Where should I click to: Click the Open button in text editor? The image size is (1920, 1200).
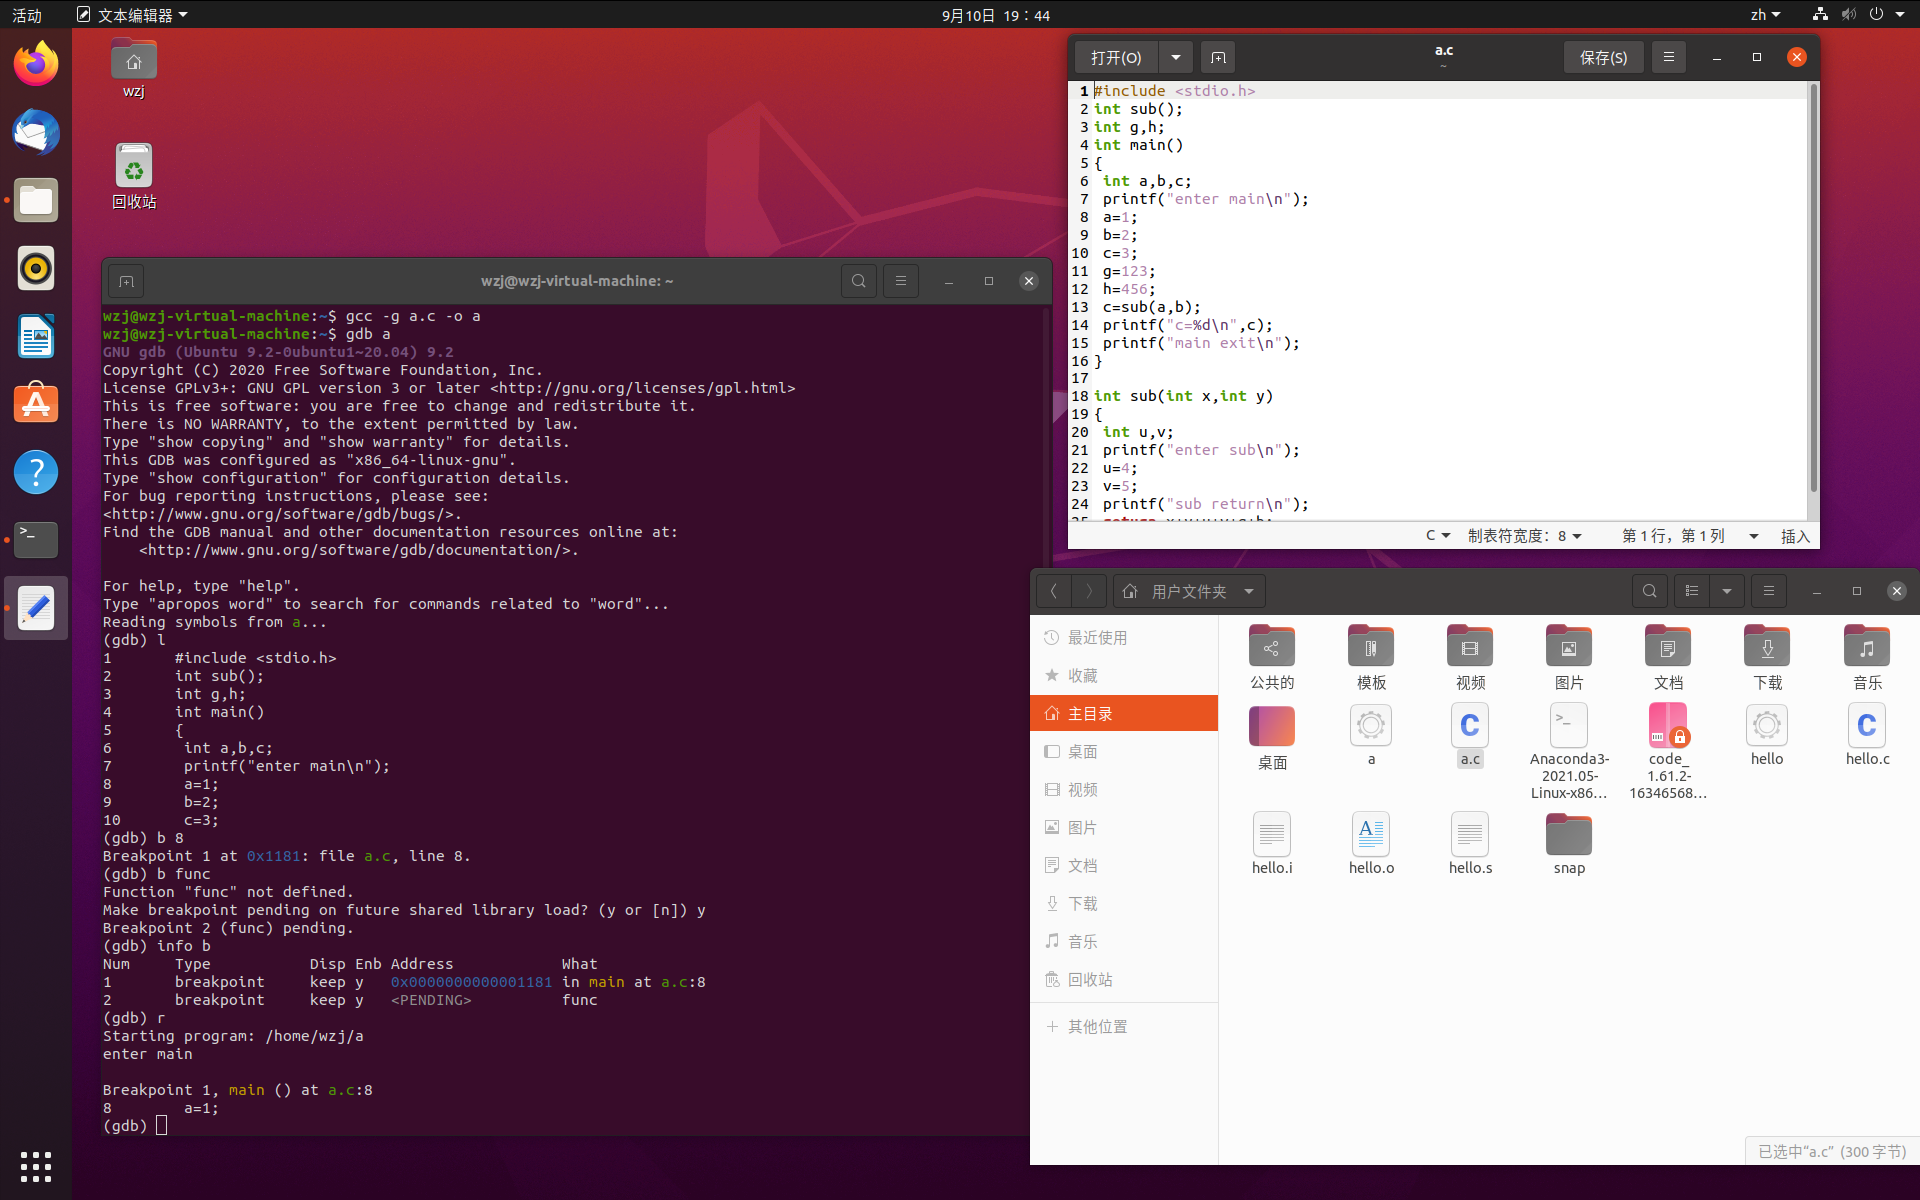tap(1116, 58)
